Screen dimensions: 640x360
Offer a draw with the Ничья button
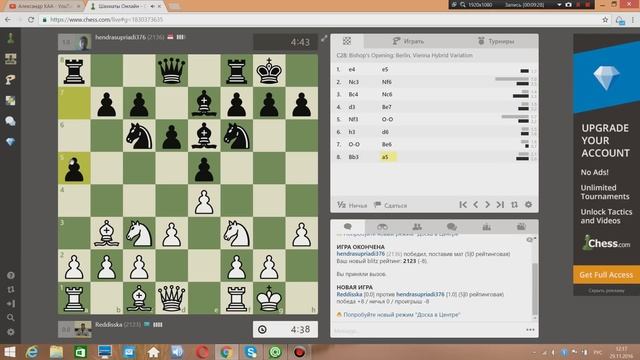352,205
